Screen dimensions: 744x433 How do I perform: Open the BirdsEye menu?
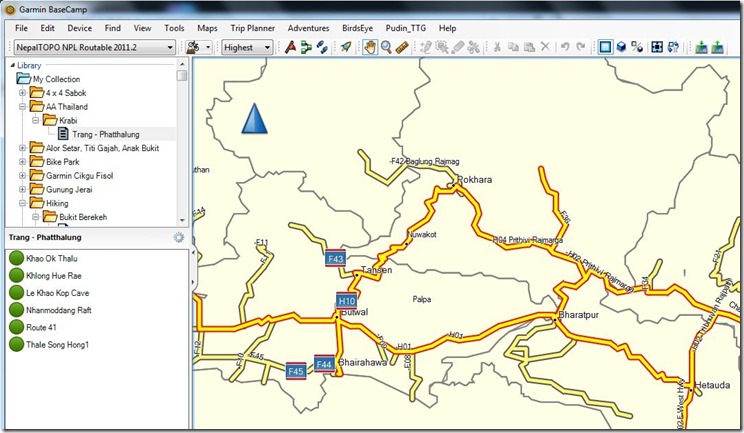click(357, 28)
